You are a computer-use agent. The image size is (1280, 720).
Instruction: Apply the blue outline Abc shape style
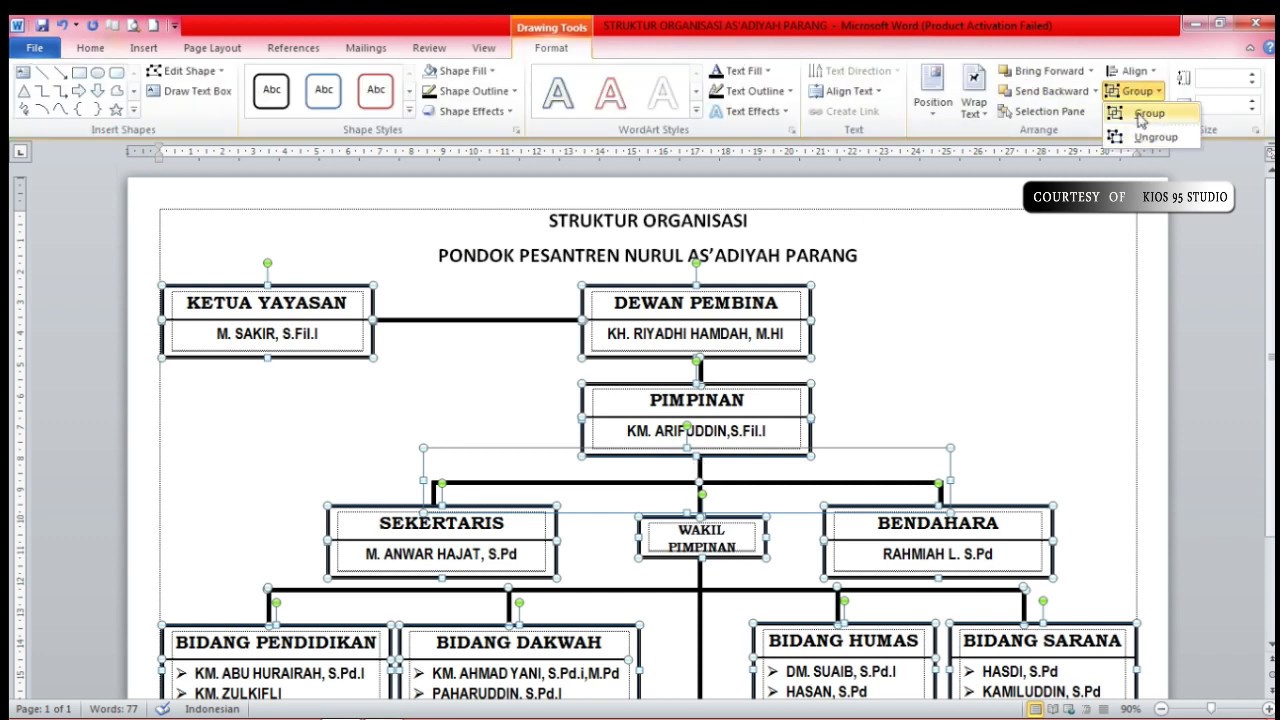(x=324, y=90)
